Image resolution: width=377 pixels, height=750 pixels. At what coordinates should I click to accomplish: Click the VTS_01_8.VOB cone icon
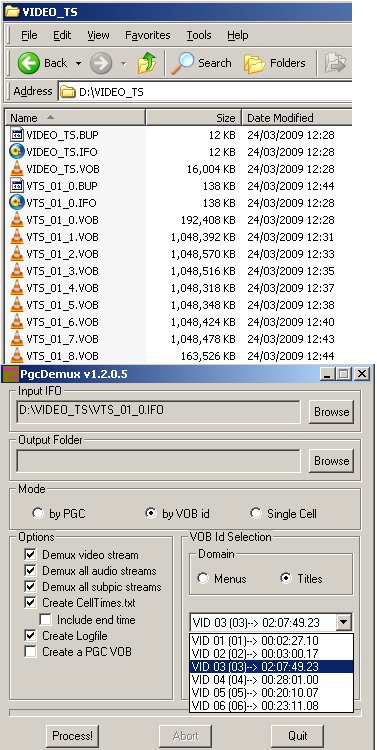(17, 355)
